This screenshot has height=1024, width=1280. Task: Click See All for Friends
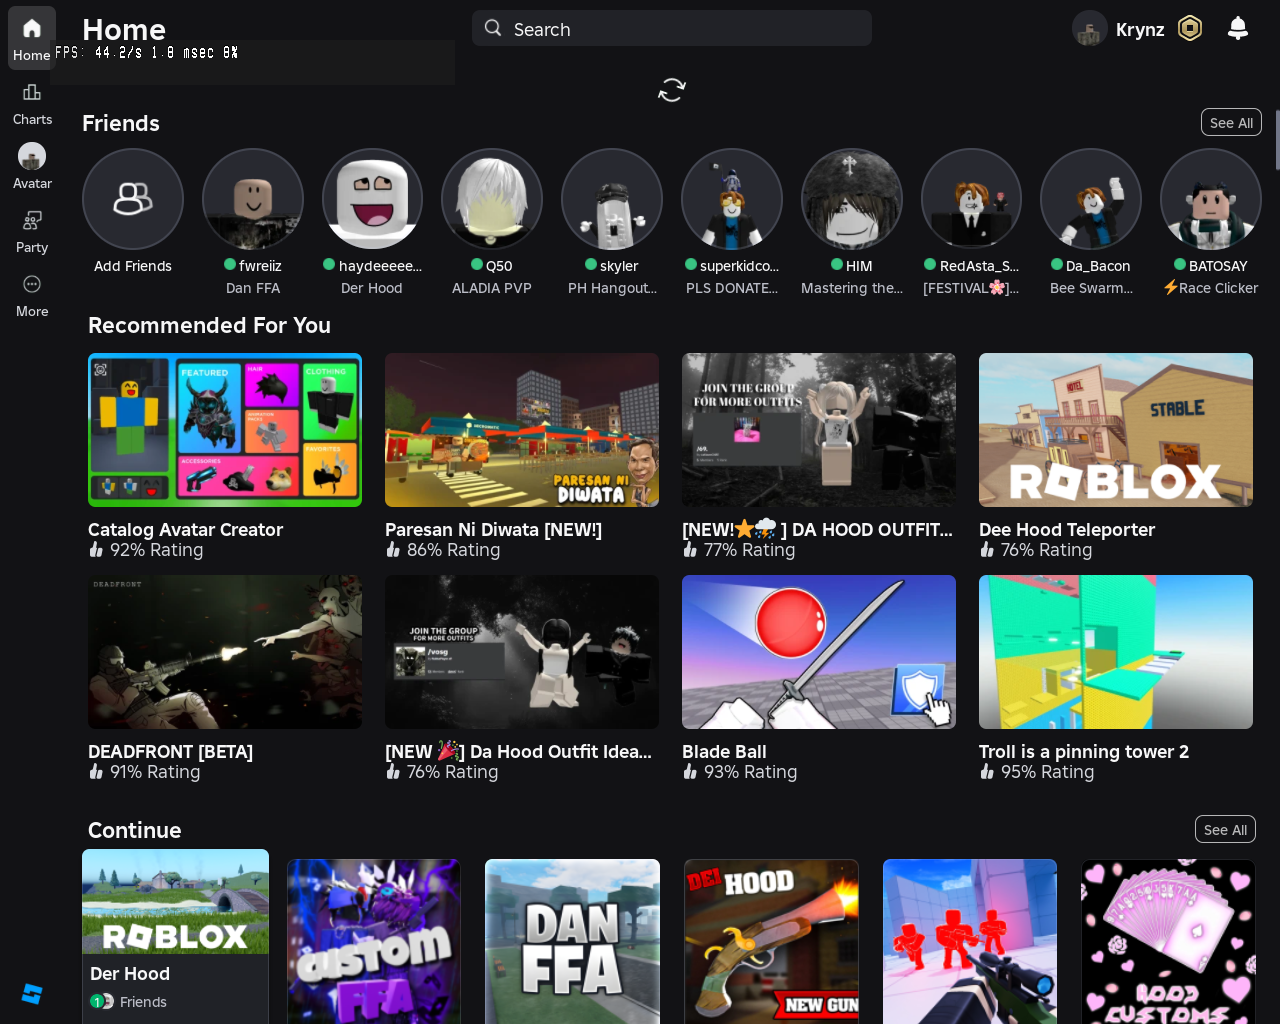pos(1231,122)
